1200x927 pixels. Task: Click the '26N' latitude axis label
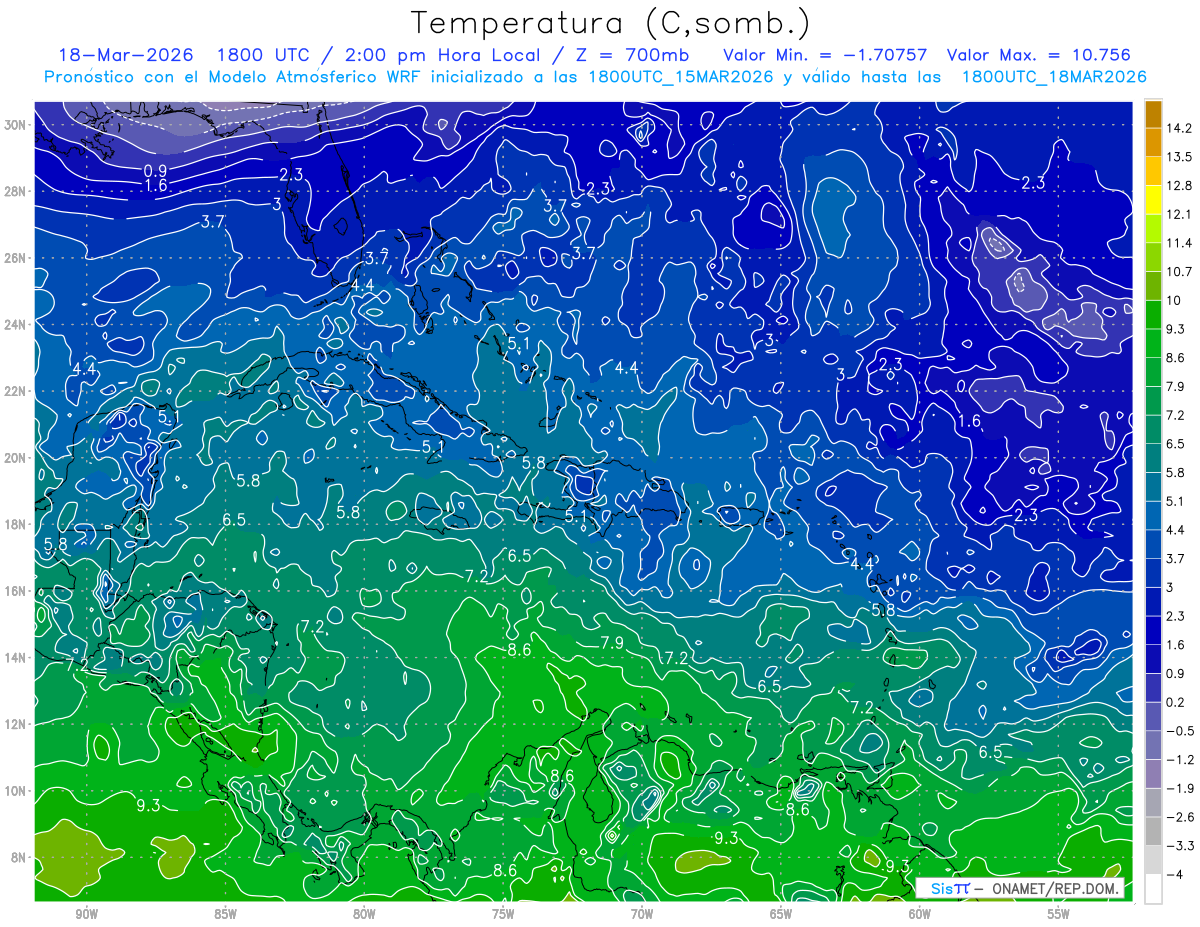[16, 258]
